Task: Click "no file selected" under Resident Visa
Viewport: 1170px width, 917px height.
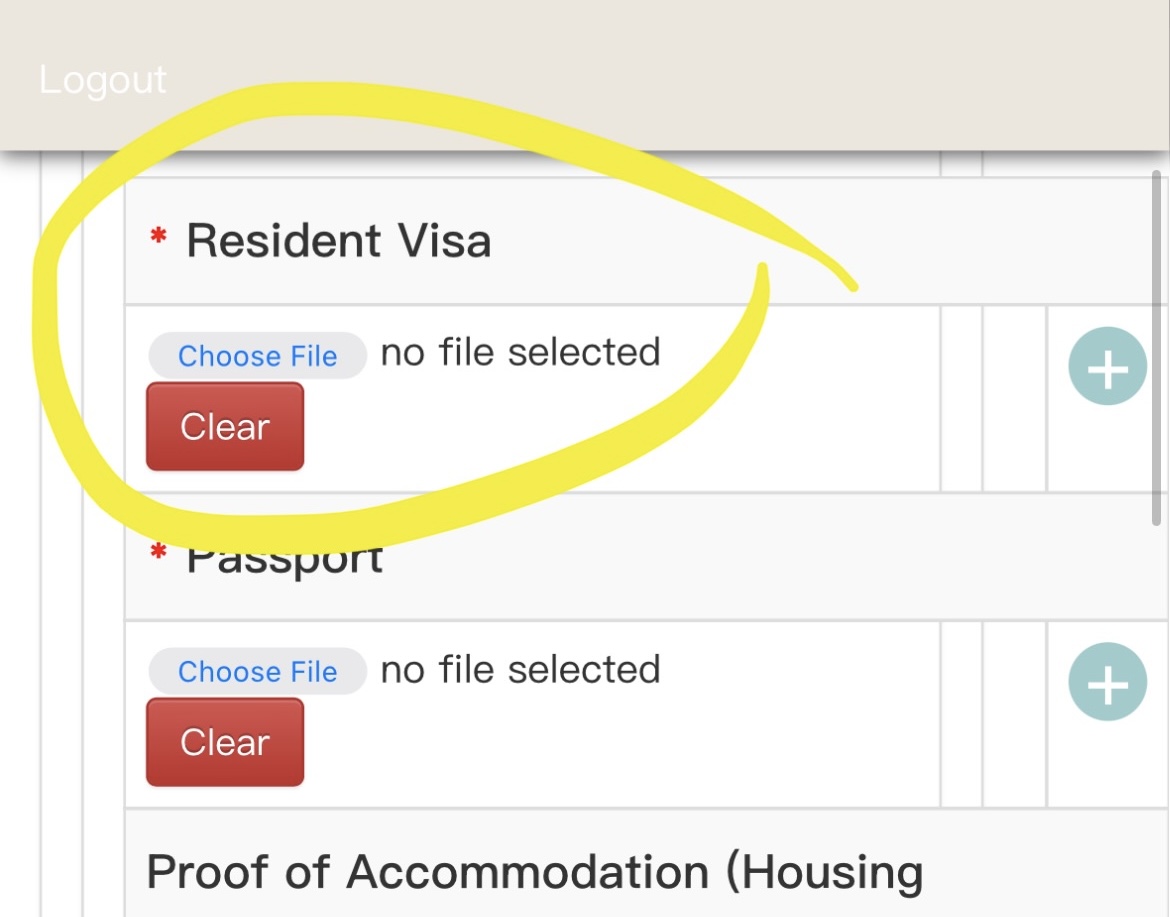Action: (520, 353)
